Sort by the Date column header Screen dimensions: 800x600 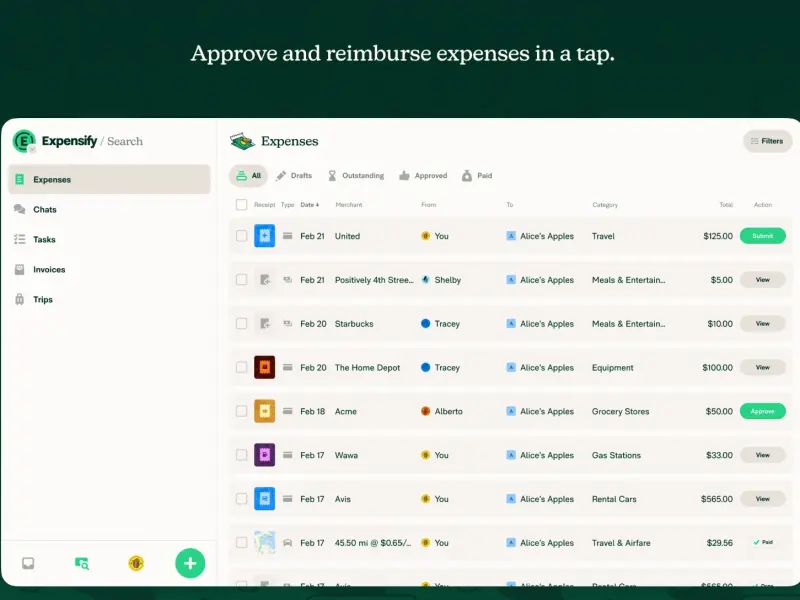(310, 205)
